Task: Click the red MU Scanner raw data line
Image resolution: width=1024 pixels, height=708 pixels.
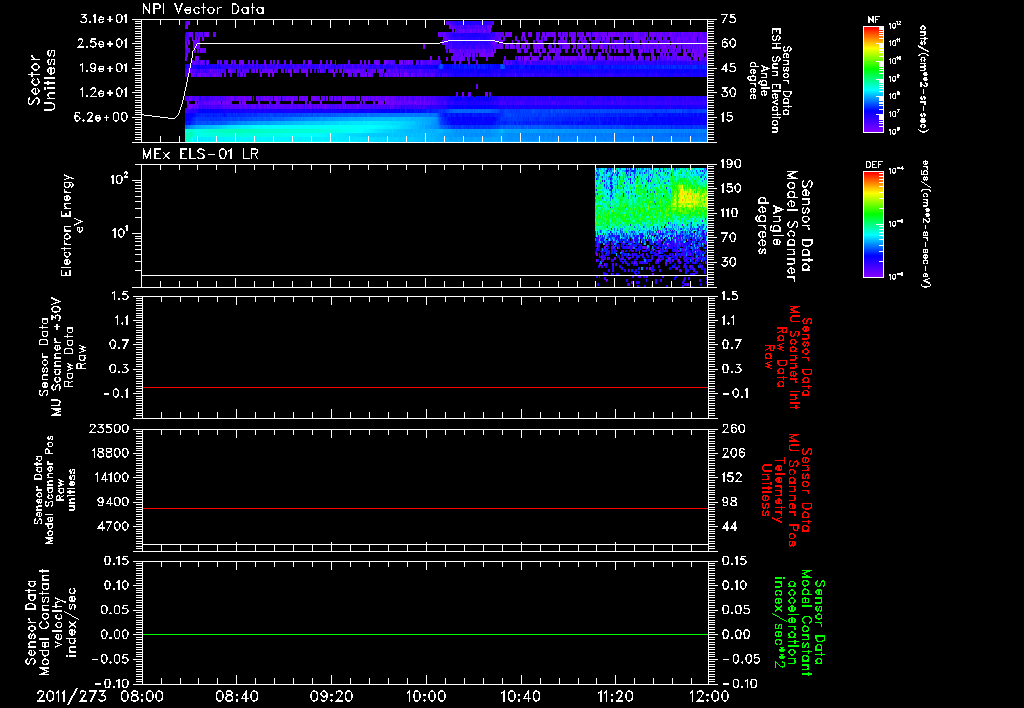Action: pos(424,387)
